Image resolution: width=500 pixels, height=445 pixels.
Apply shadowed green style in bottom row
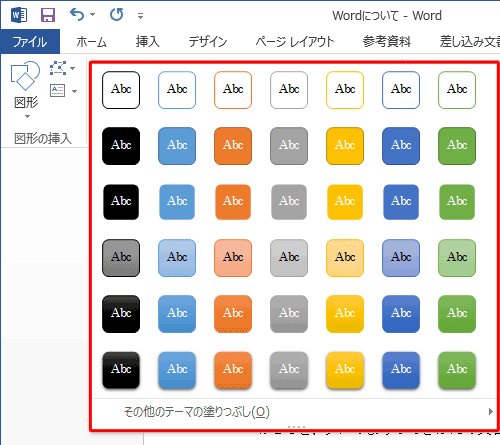pyautogui.click(x=457, y=370)
